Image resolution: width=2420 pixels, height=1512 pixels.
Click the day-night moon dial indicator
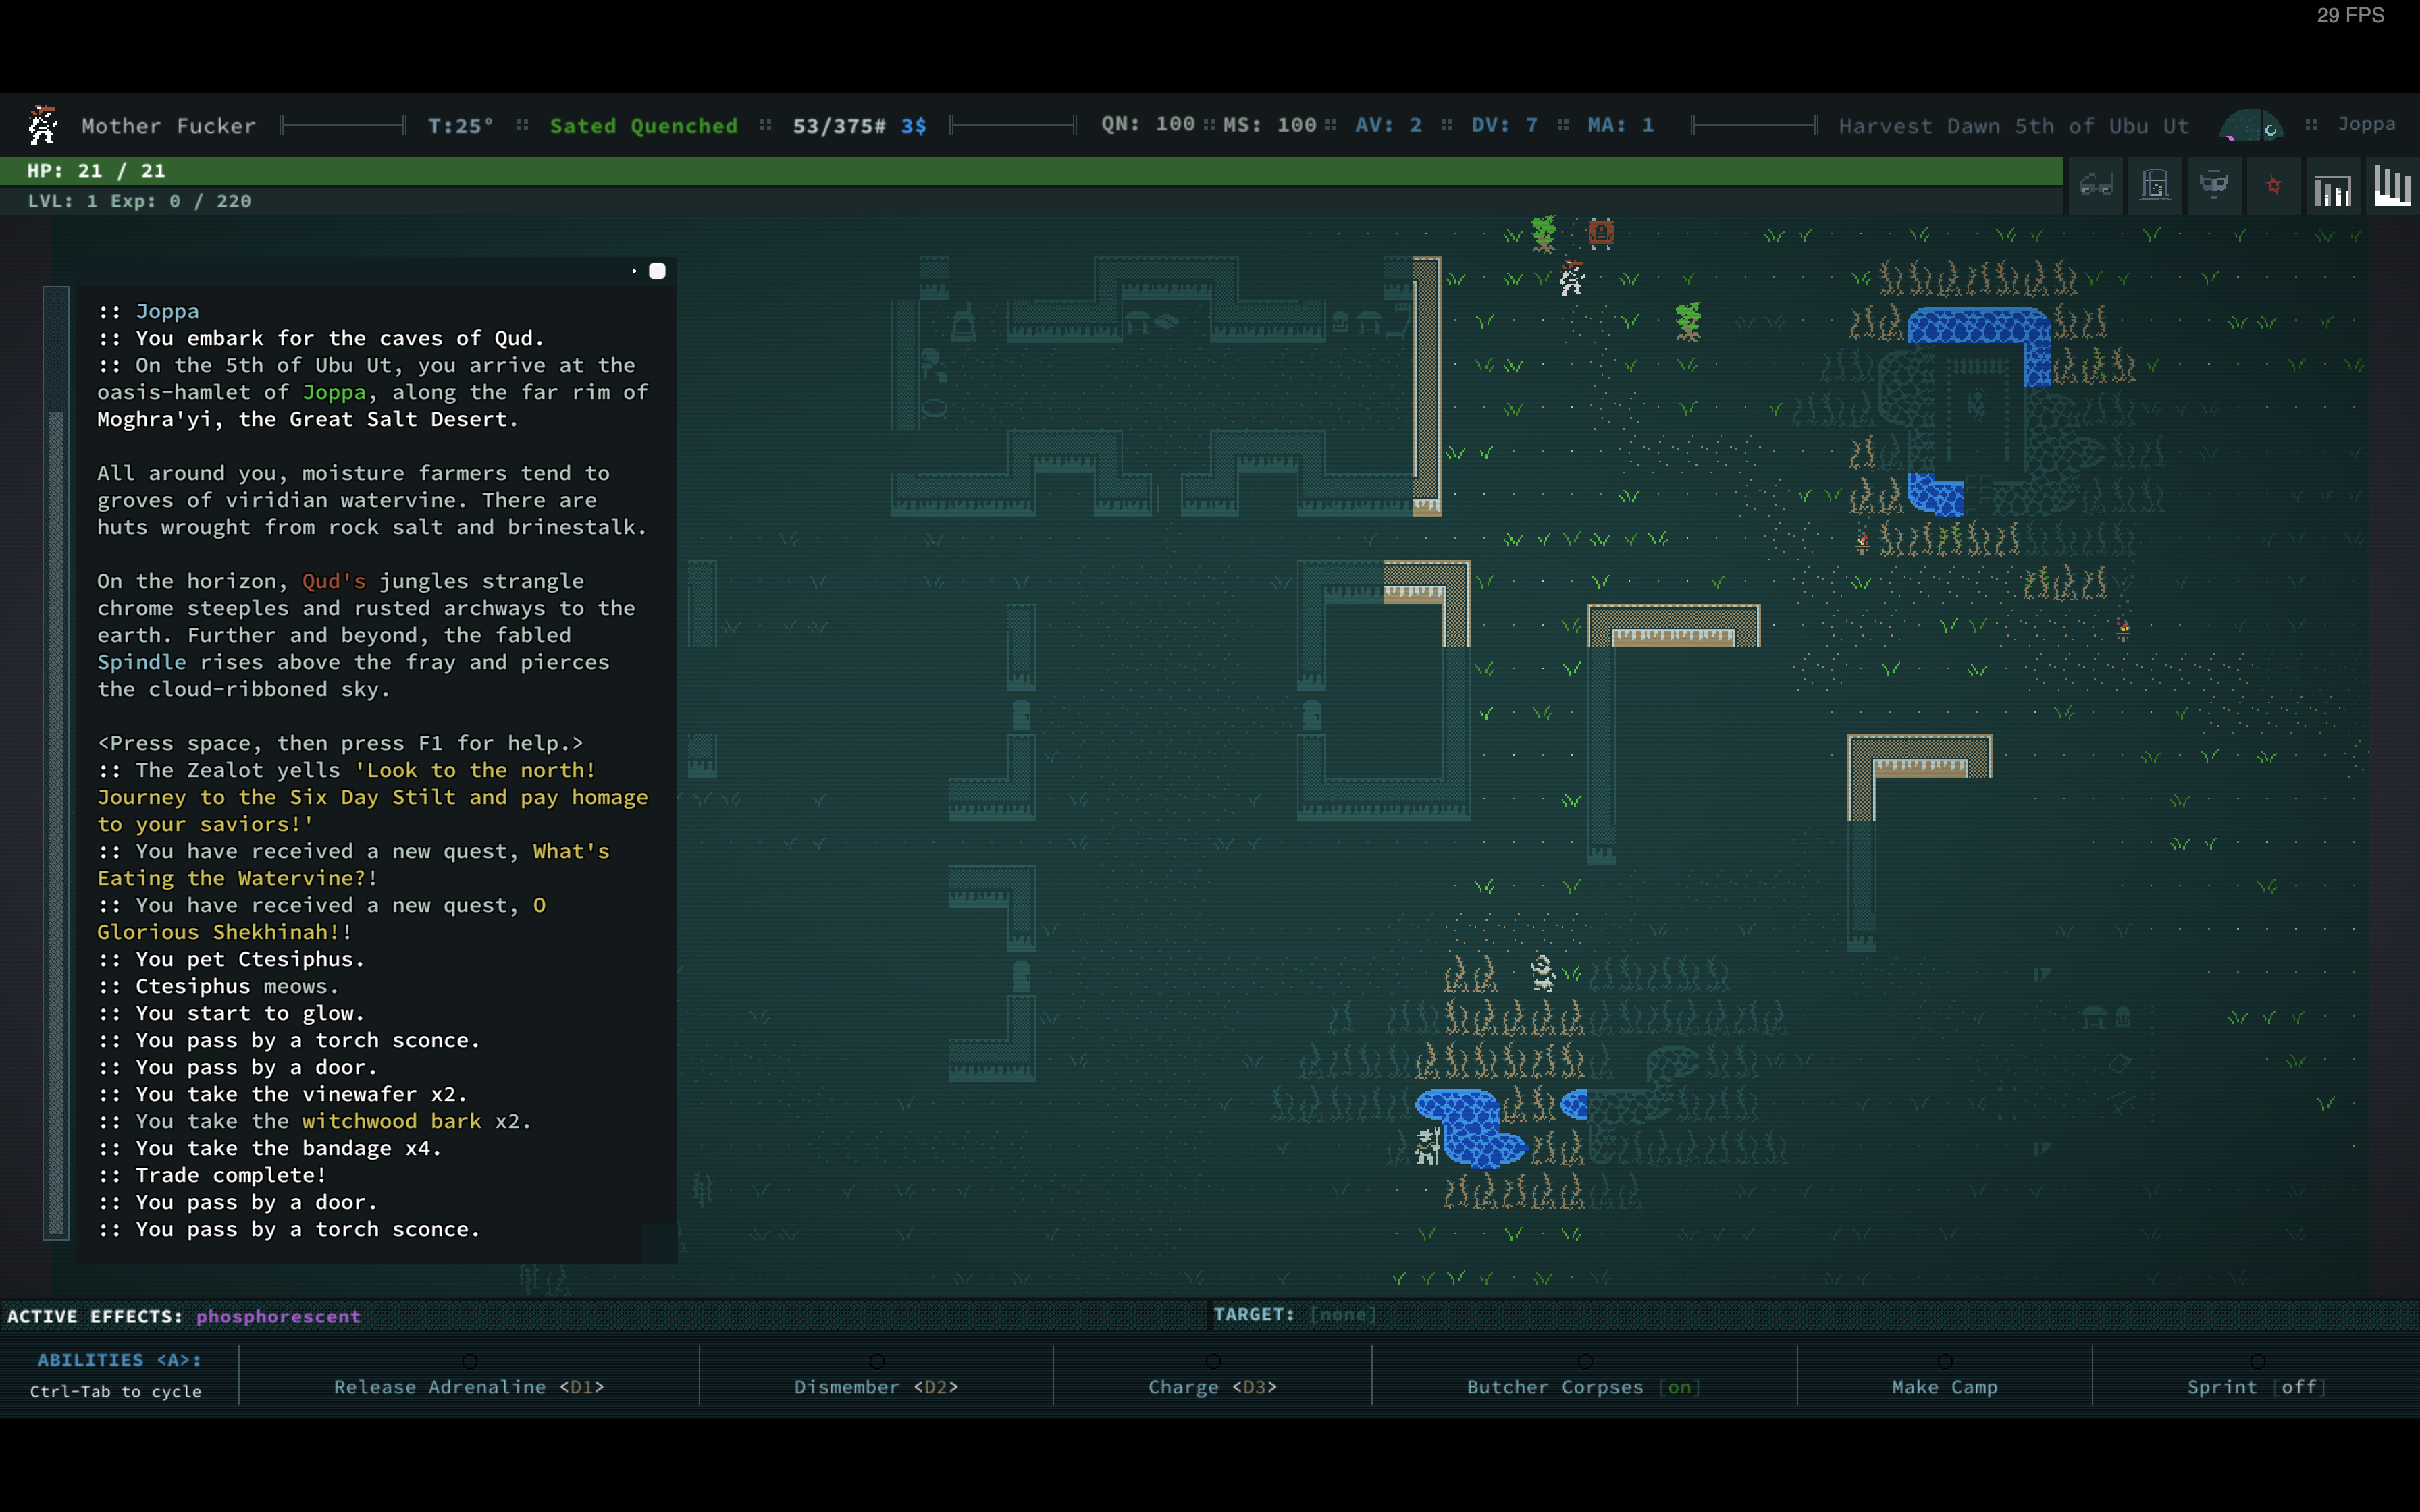click(x=2250, y=126)
